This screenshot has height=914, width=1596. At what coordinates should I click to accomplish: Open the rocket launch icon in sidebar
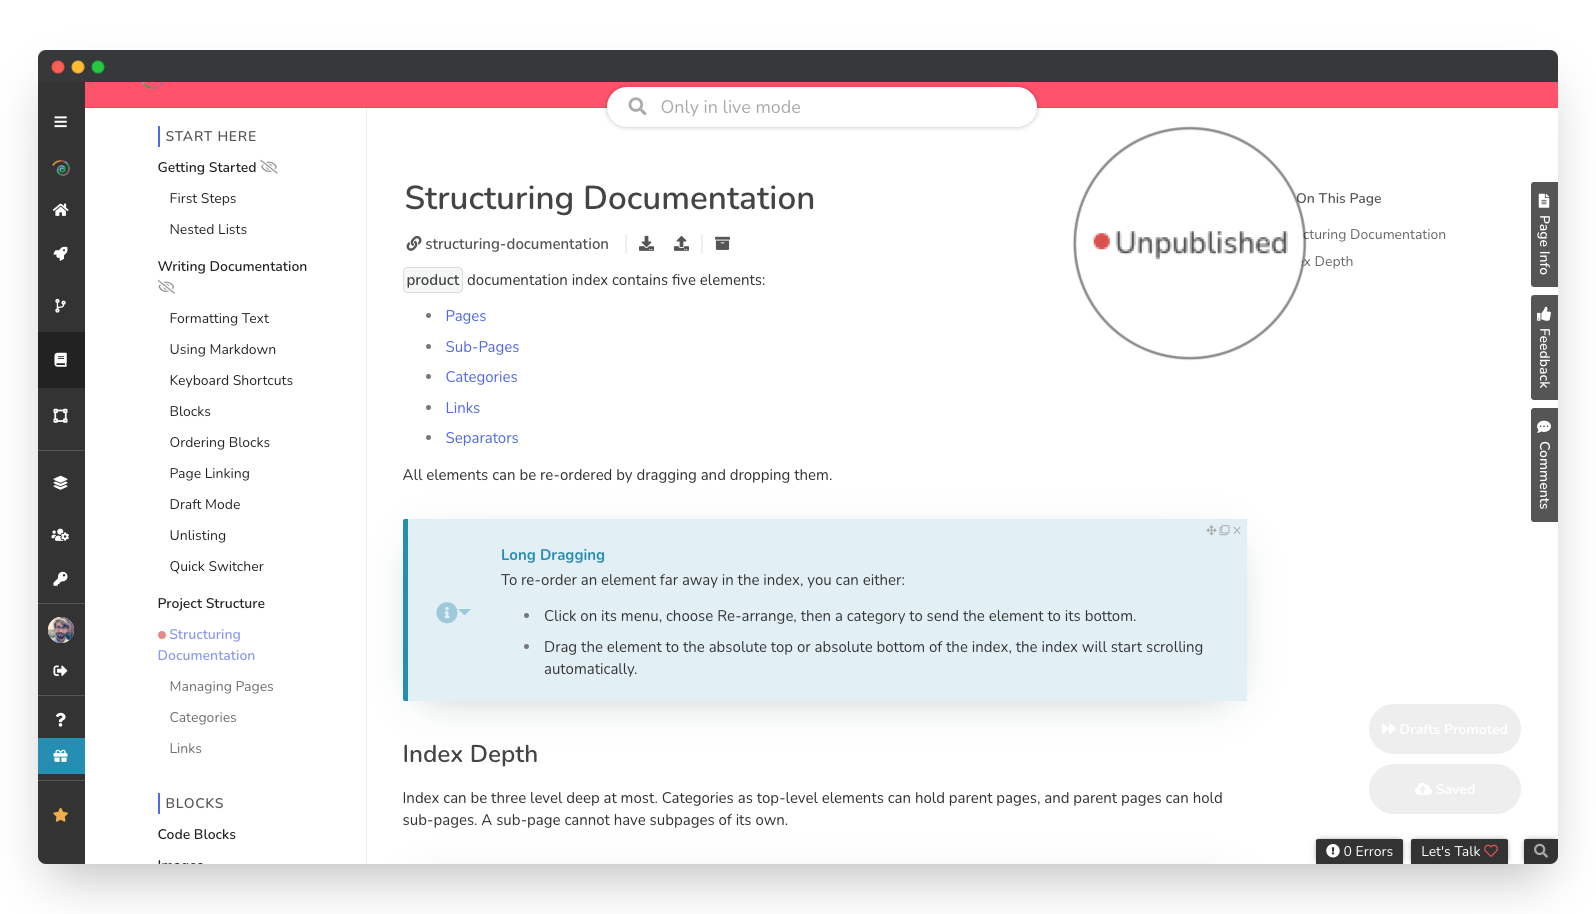(61, 254)
